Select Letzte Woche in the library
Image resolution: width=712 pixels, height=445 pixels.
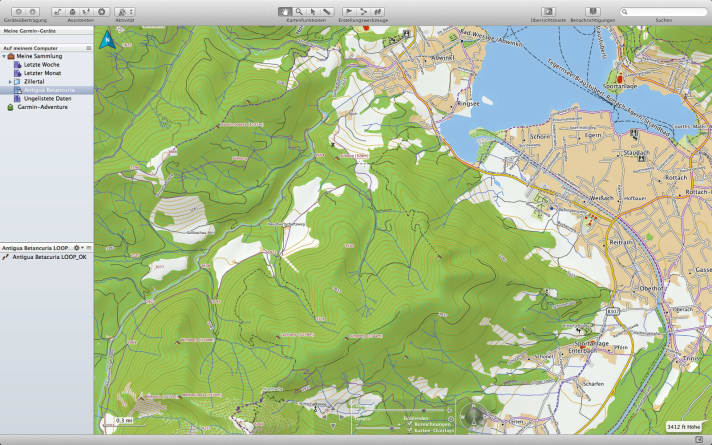click(42, 64)
